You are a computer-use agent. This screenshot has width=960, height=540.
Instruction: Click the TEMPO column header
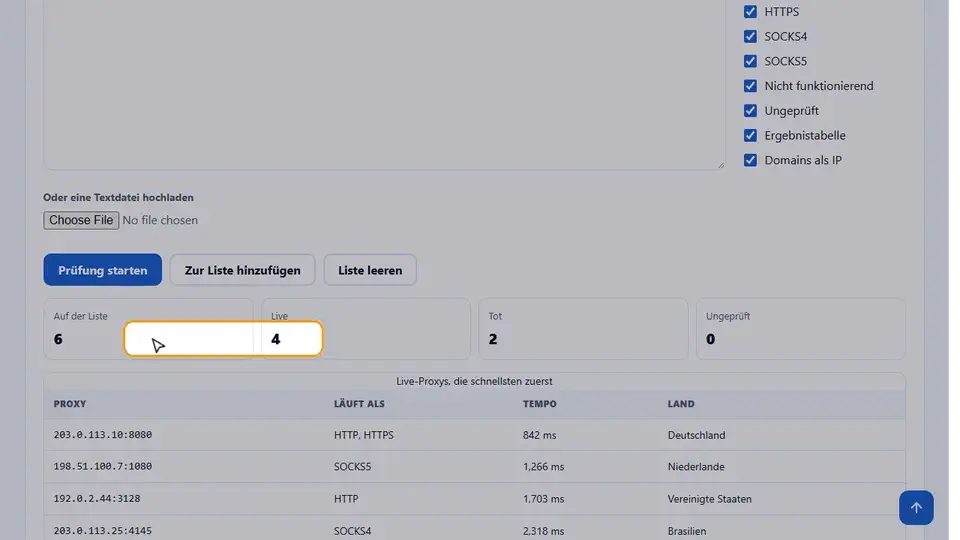pos(539,404)
